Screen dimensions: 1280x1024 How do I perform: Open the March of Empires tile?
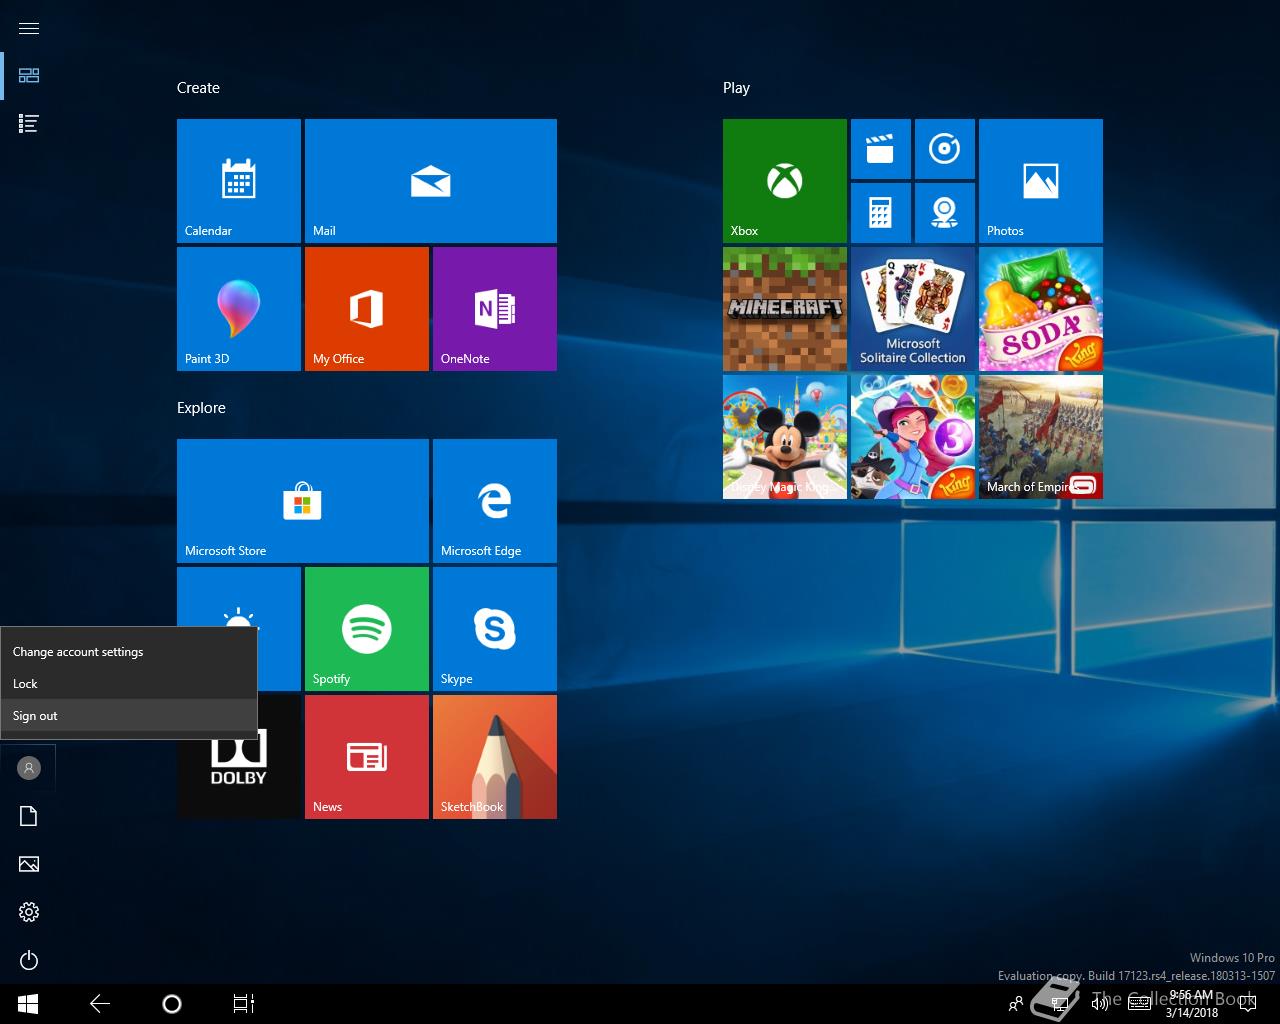[1041, 437]
